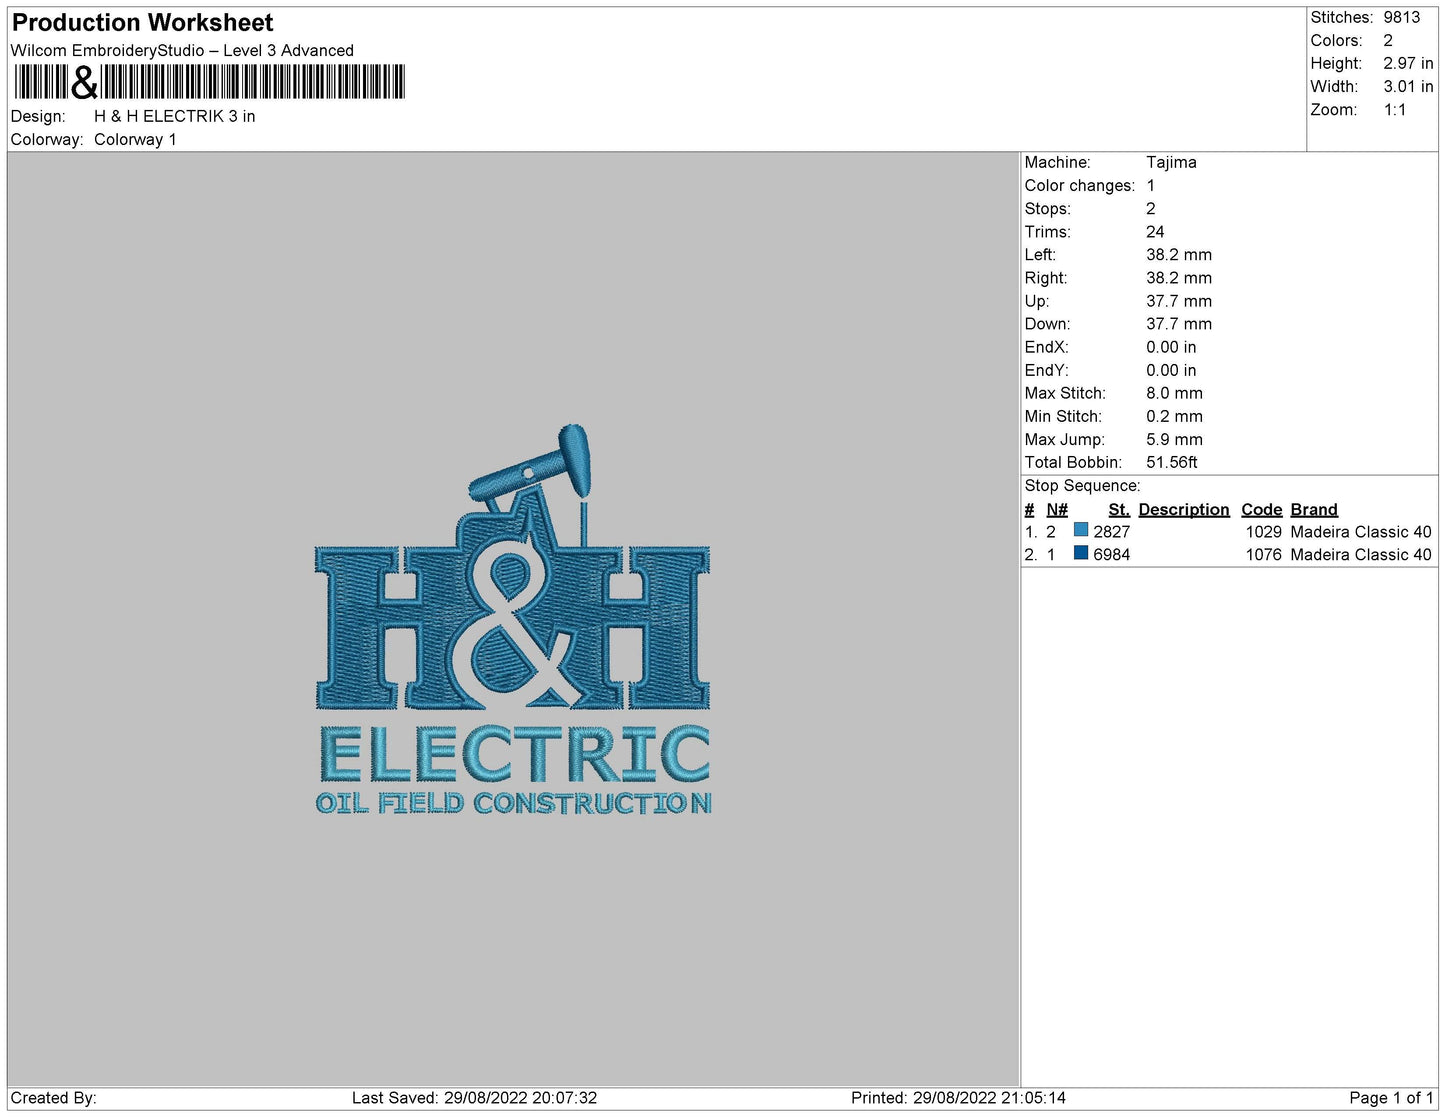Click the Max Jump value 5.9 mm
The width and height of the screenshot is (1445, 1117).
(1175, 439)
